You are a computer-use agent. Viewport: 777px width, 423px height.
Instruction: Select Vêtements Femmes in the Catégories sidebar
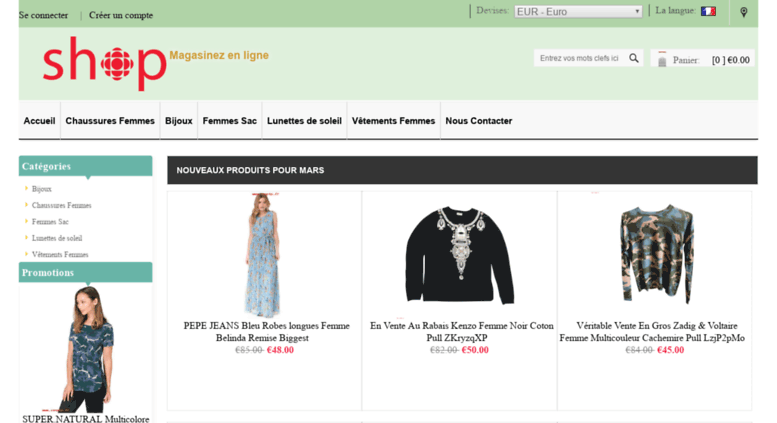[60, 254]
